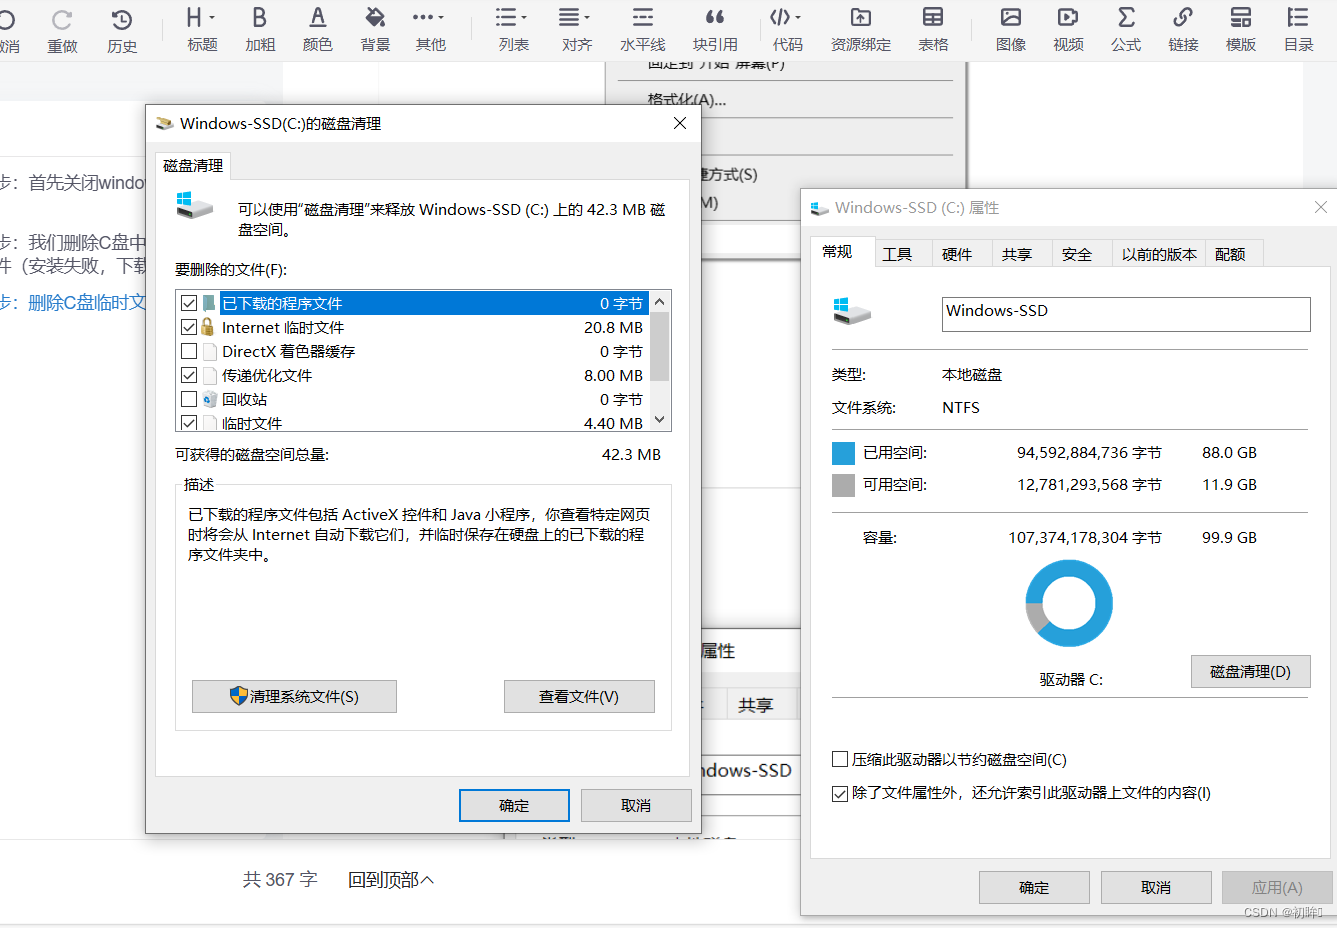1337x928 pixels.
Task: Switch to the 常规 tab in Properties
Action: [837, 252]
